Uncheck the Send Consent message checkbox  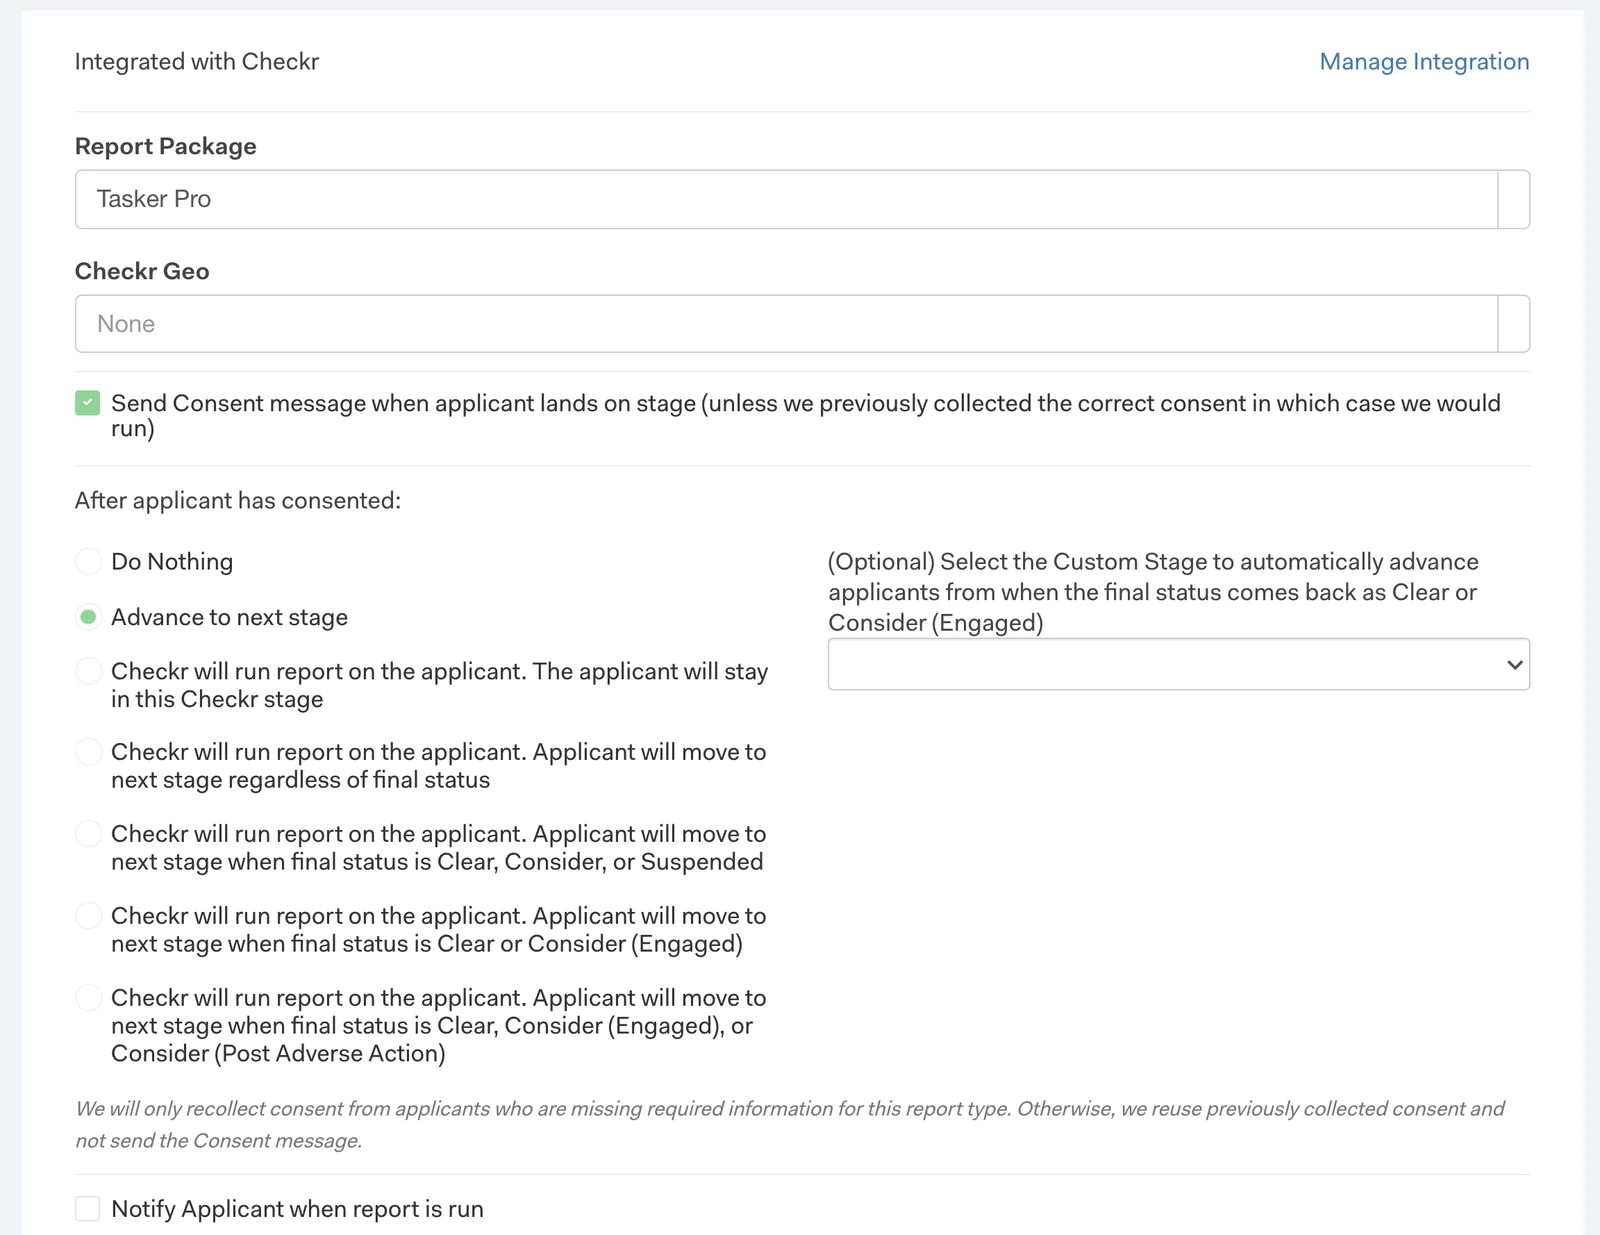(88, 403)
